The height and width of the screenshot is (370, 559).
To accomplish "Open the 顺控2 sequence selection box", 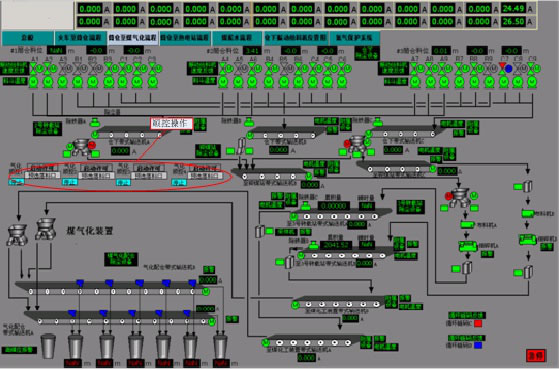I will [96, 175].
